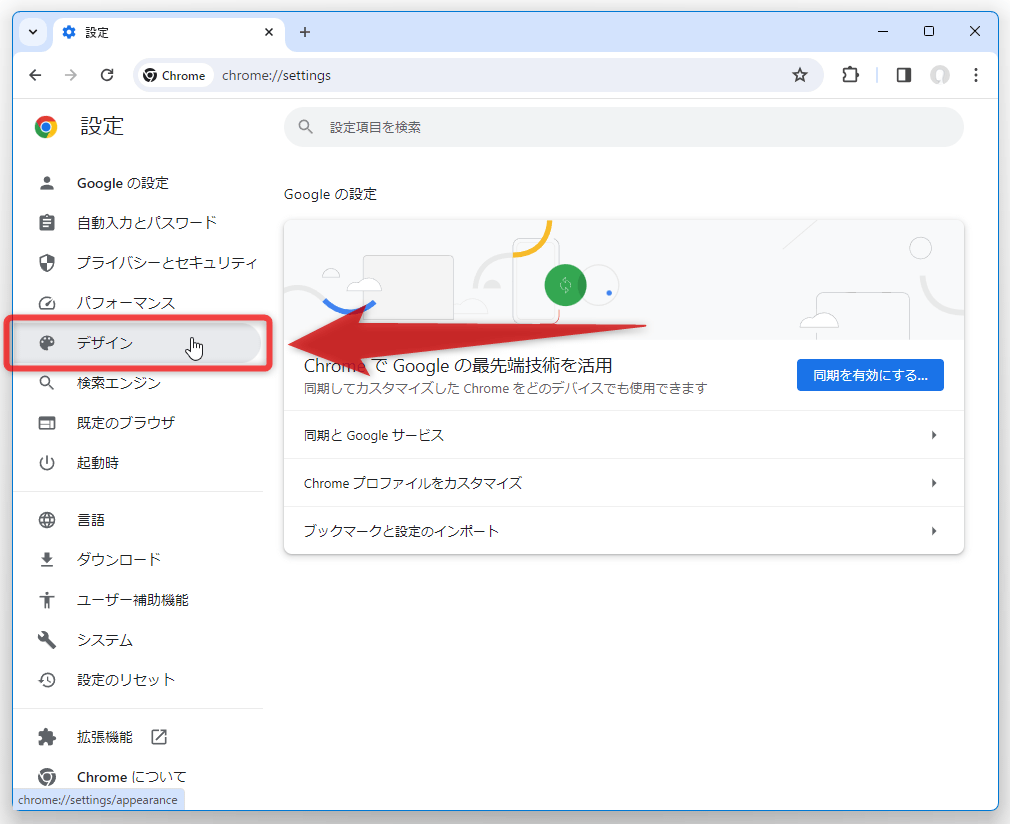Click the wrench icon for システム
Viewport: 1010px width, 824px height.
[47, 640]
